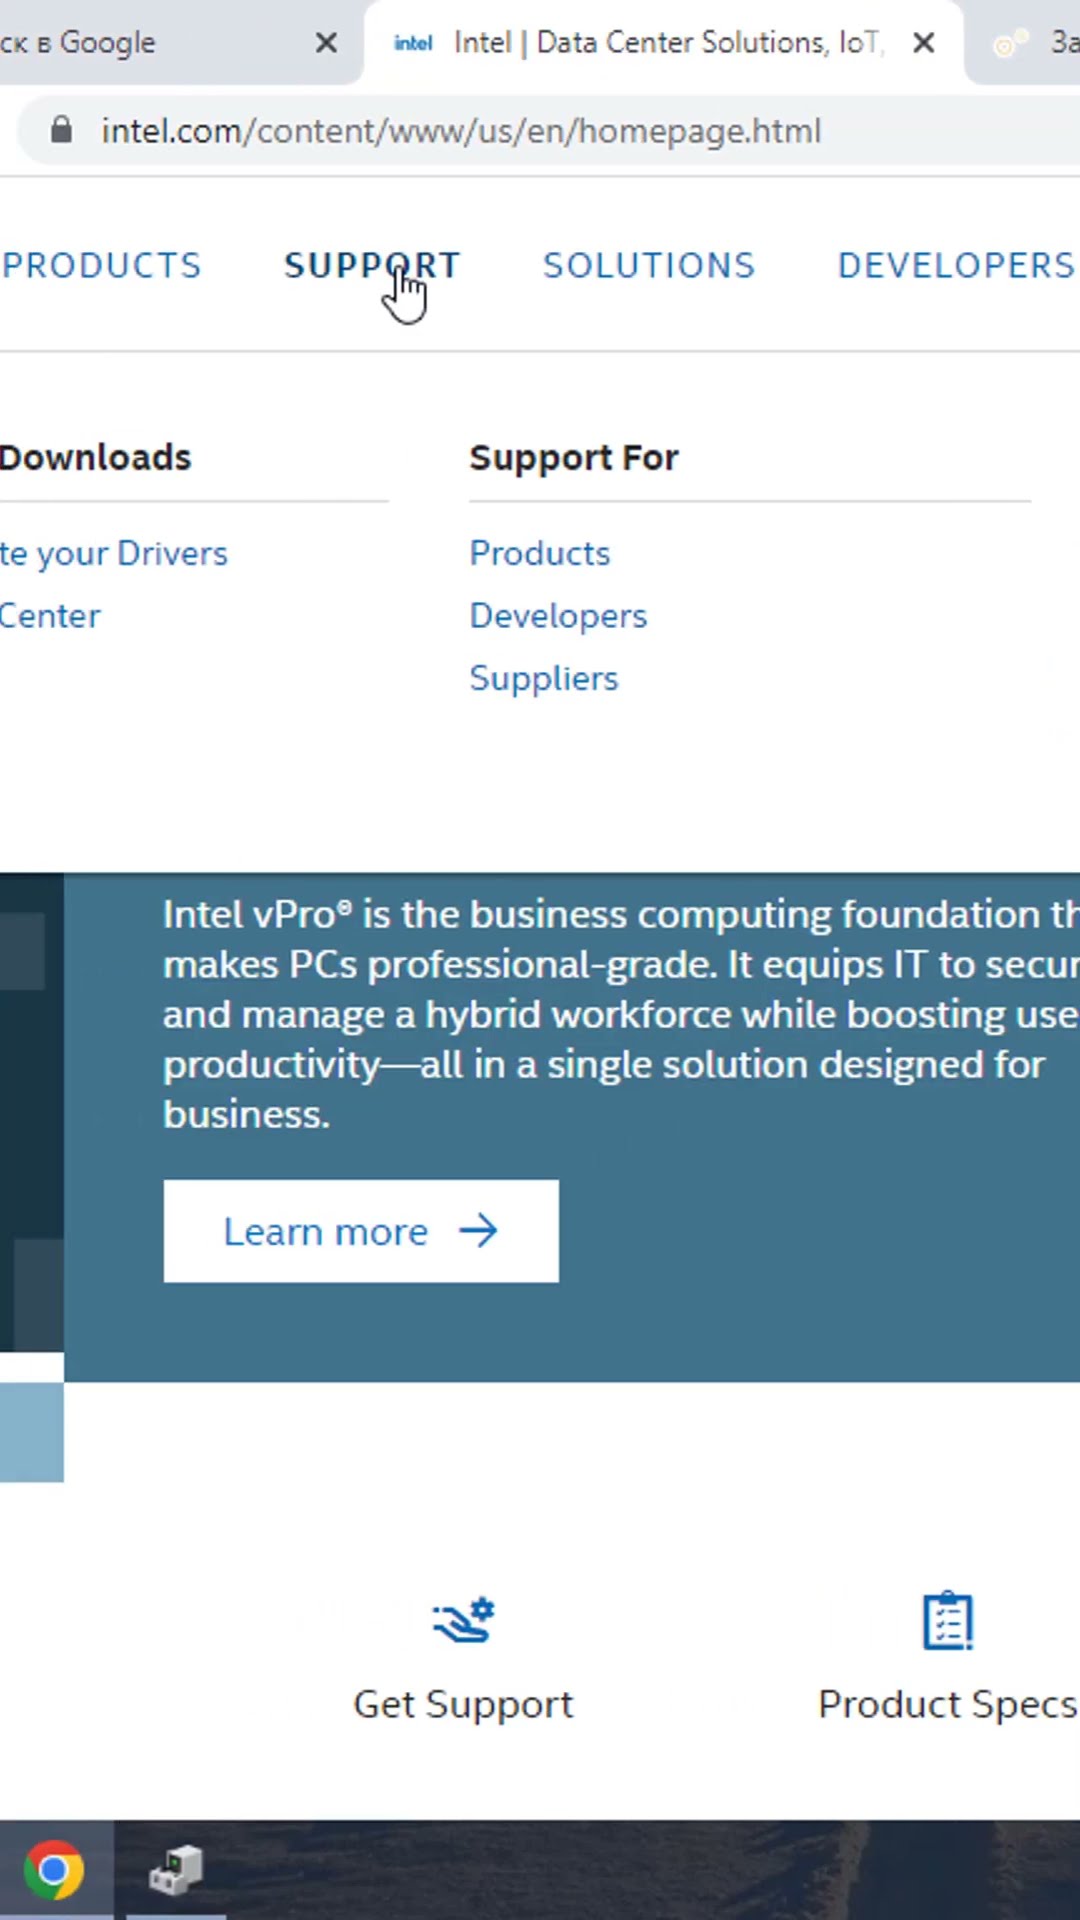Viewport: 1080px width, 1920px height.
Task: Expand the DEVELOPERS navigation menu
Action: (x=956, y=266)
